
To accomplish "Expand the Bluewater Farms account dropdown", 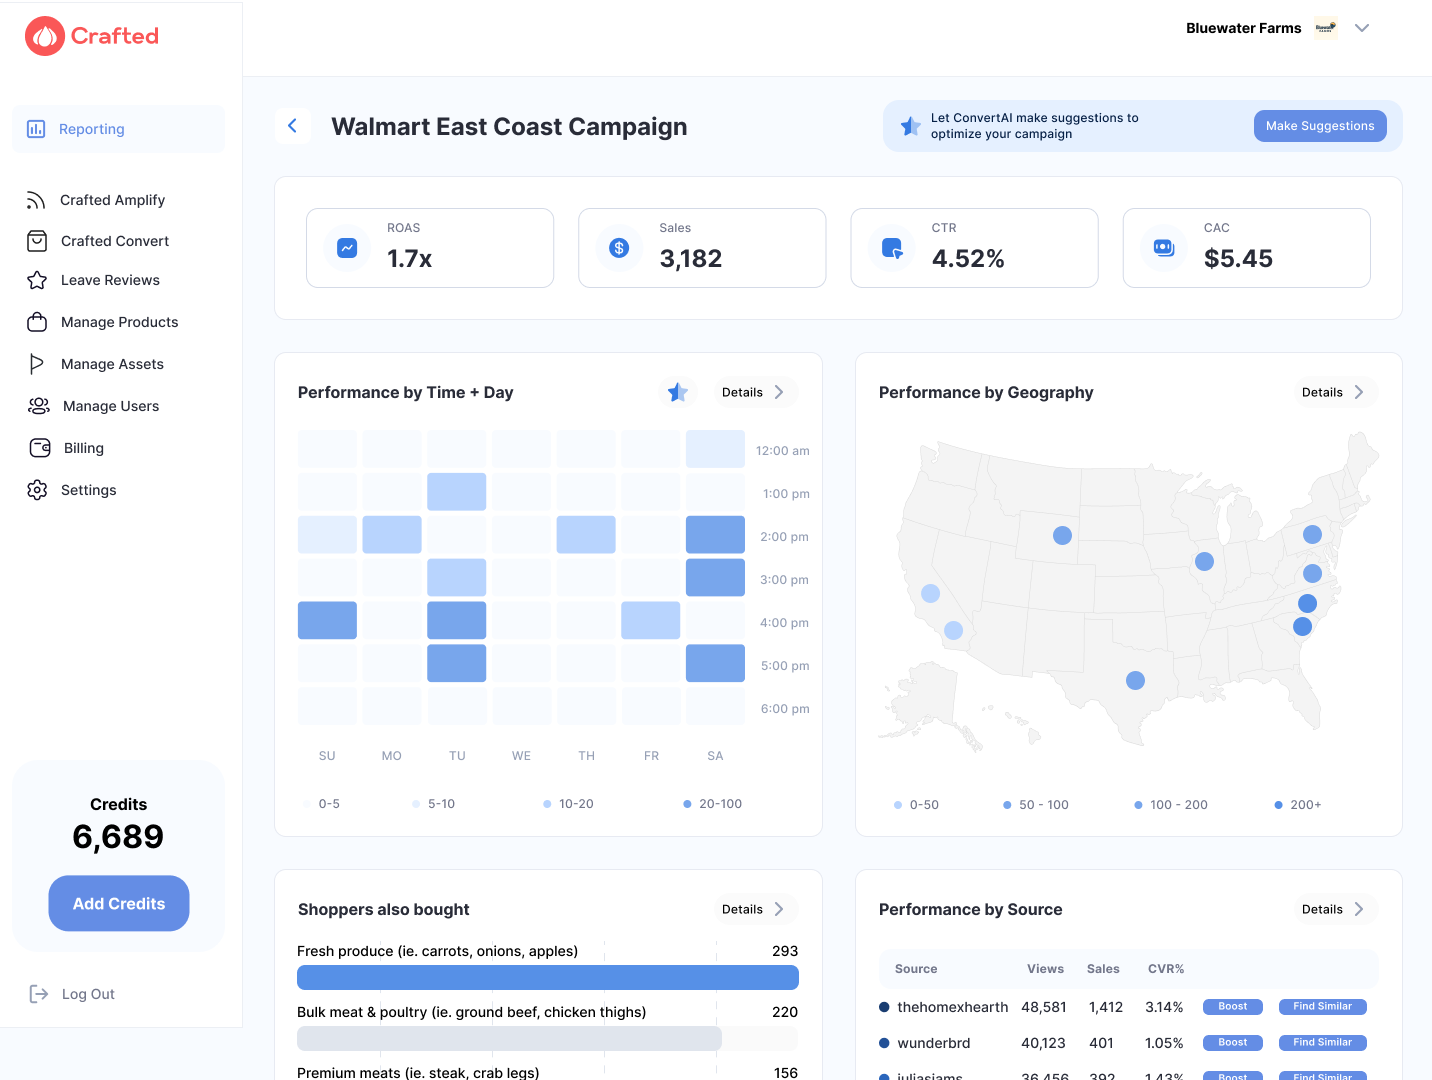I will (x=1362, y=28).
